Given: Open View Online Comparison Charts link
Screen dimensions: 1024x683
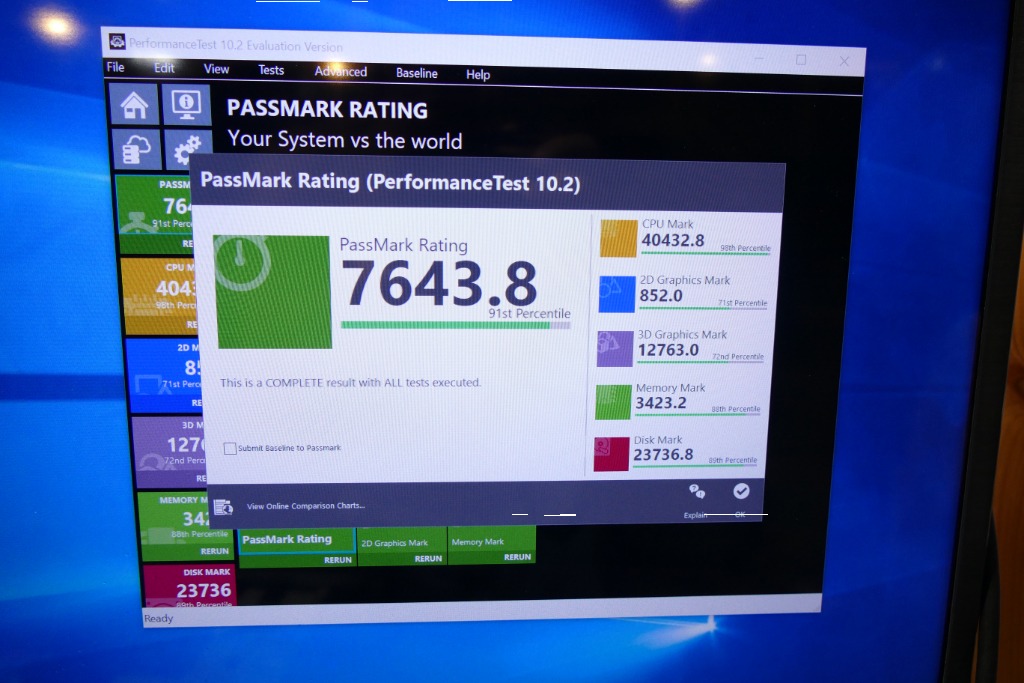Looking at the screenshot, I should click(x=306, y=506).
